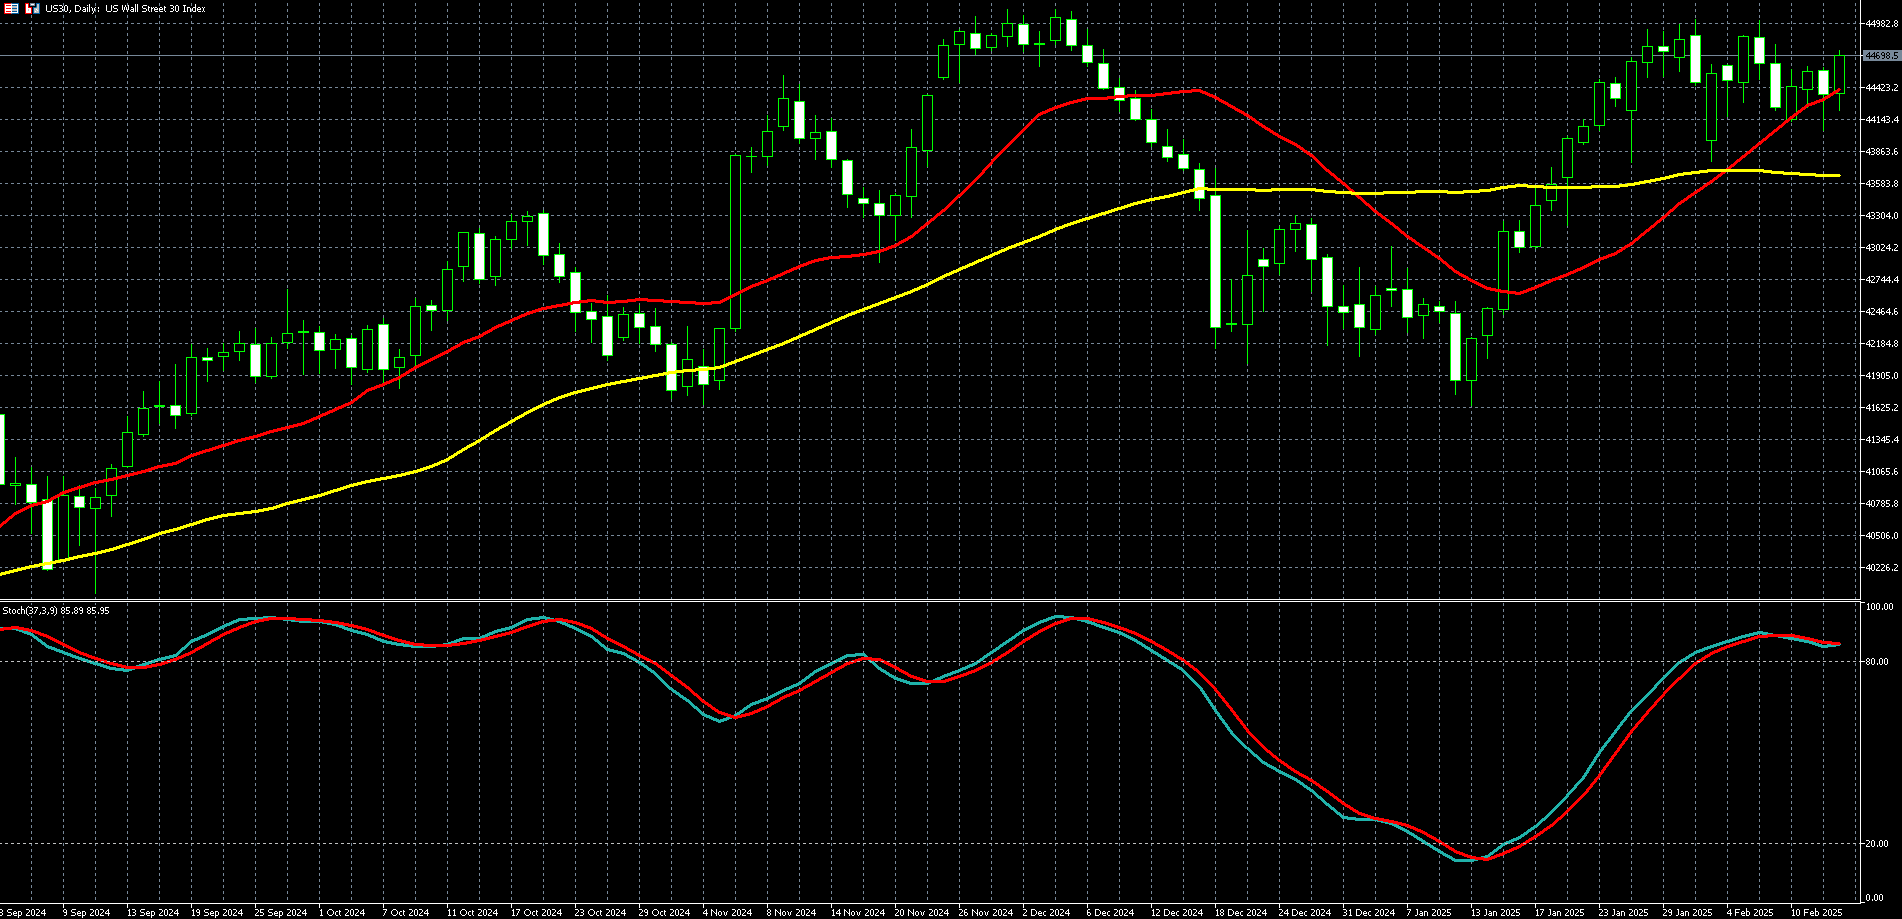This screenshot has width=1902, height=919.
Task: Select the rightmost candlestick on the chart
Action: (1839, 75)
